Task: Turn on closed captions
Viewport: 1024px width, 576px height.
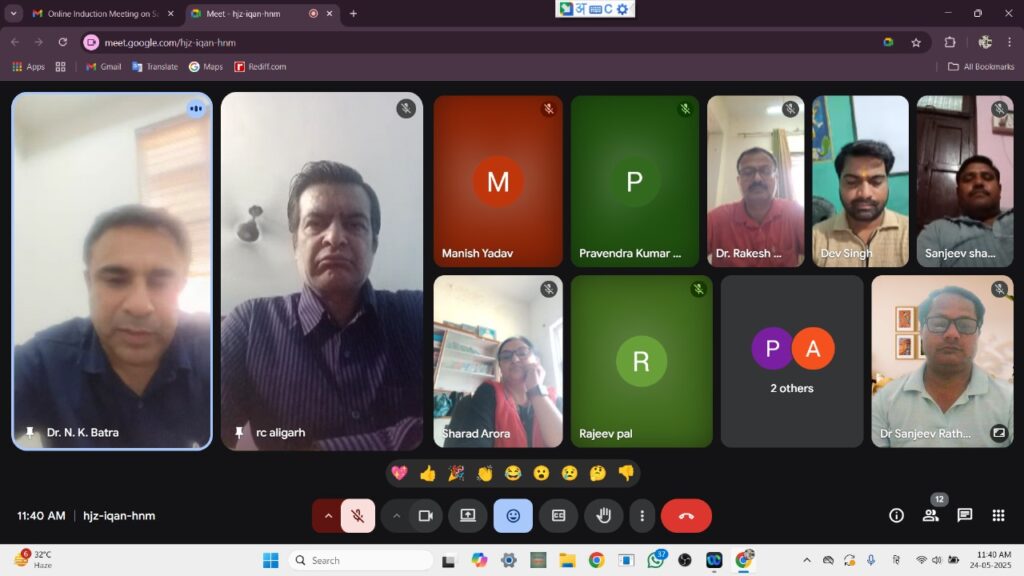Action: [558, 516]
